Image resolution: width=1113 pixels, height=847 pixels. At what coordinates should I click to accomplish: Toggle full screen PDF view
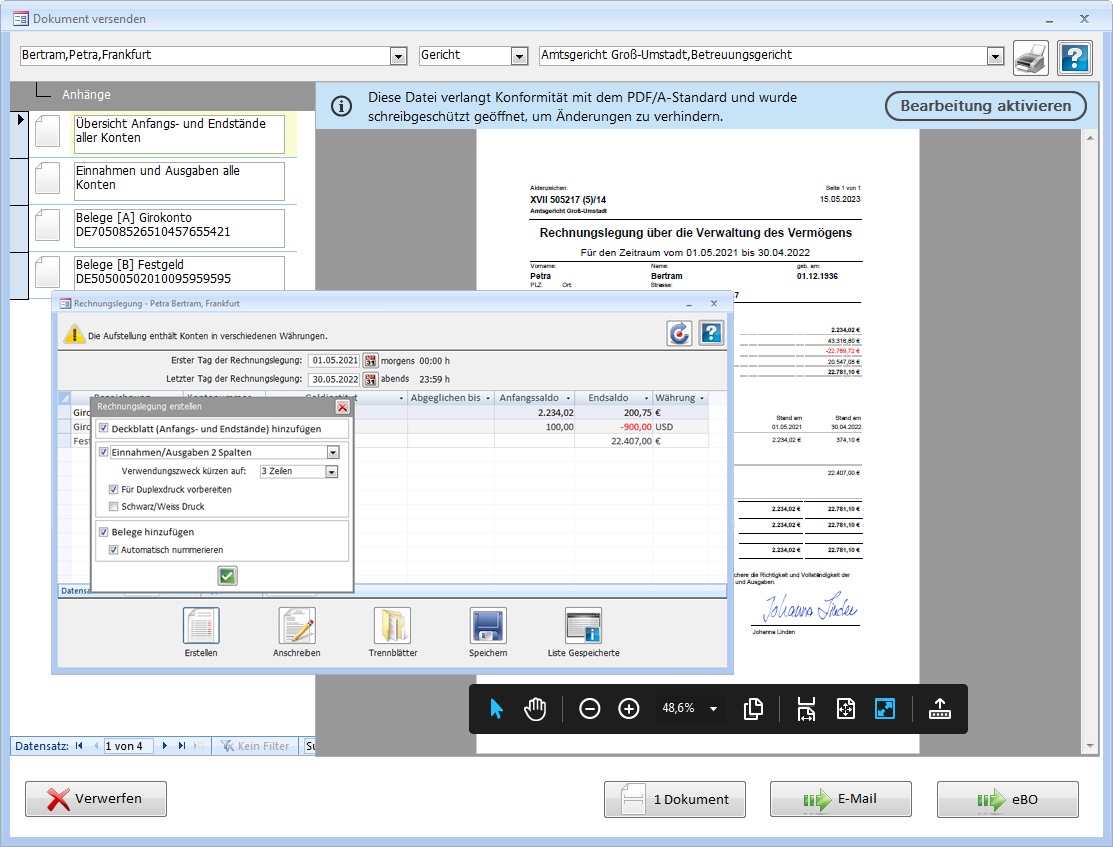click(885, 709)
